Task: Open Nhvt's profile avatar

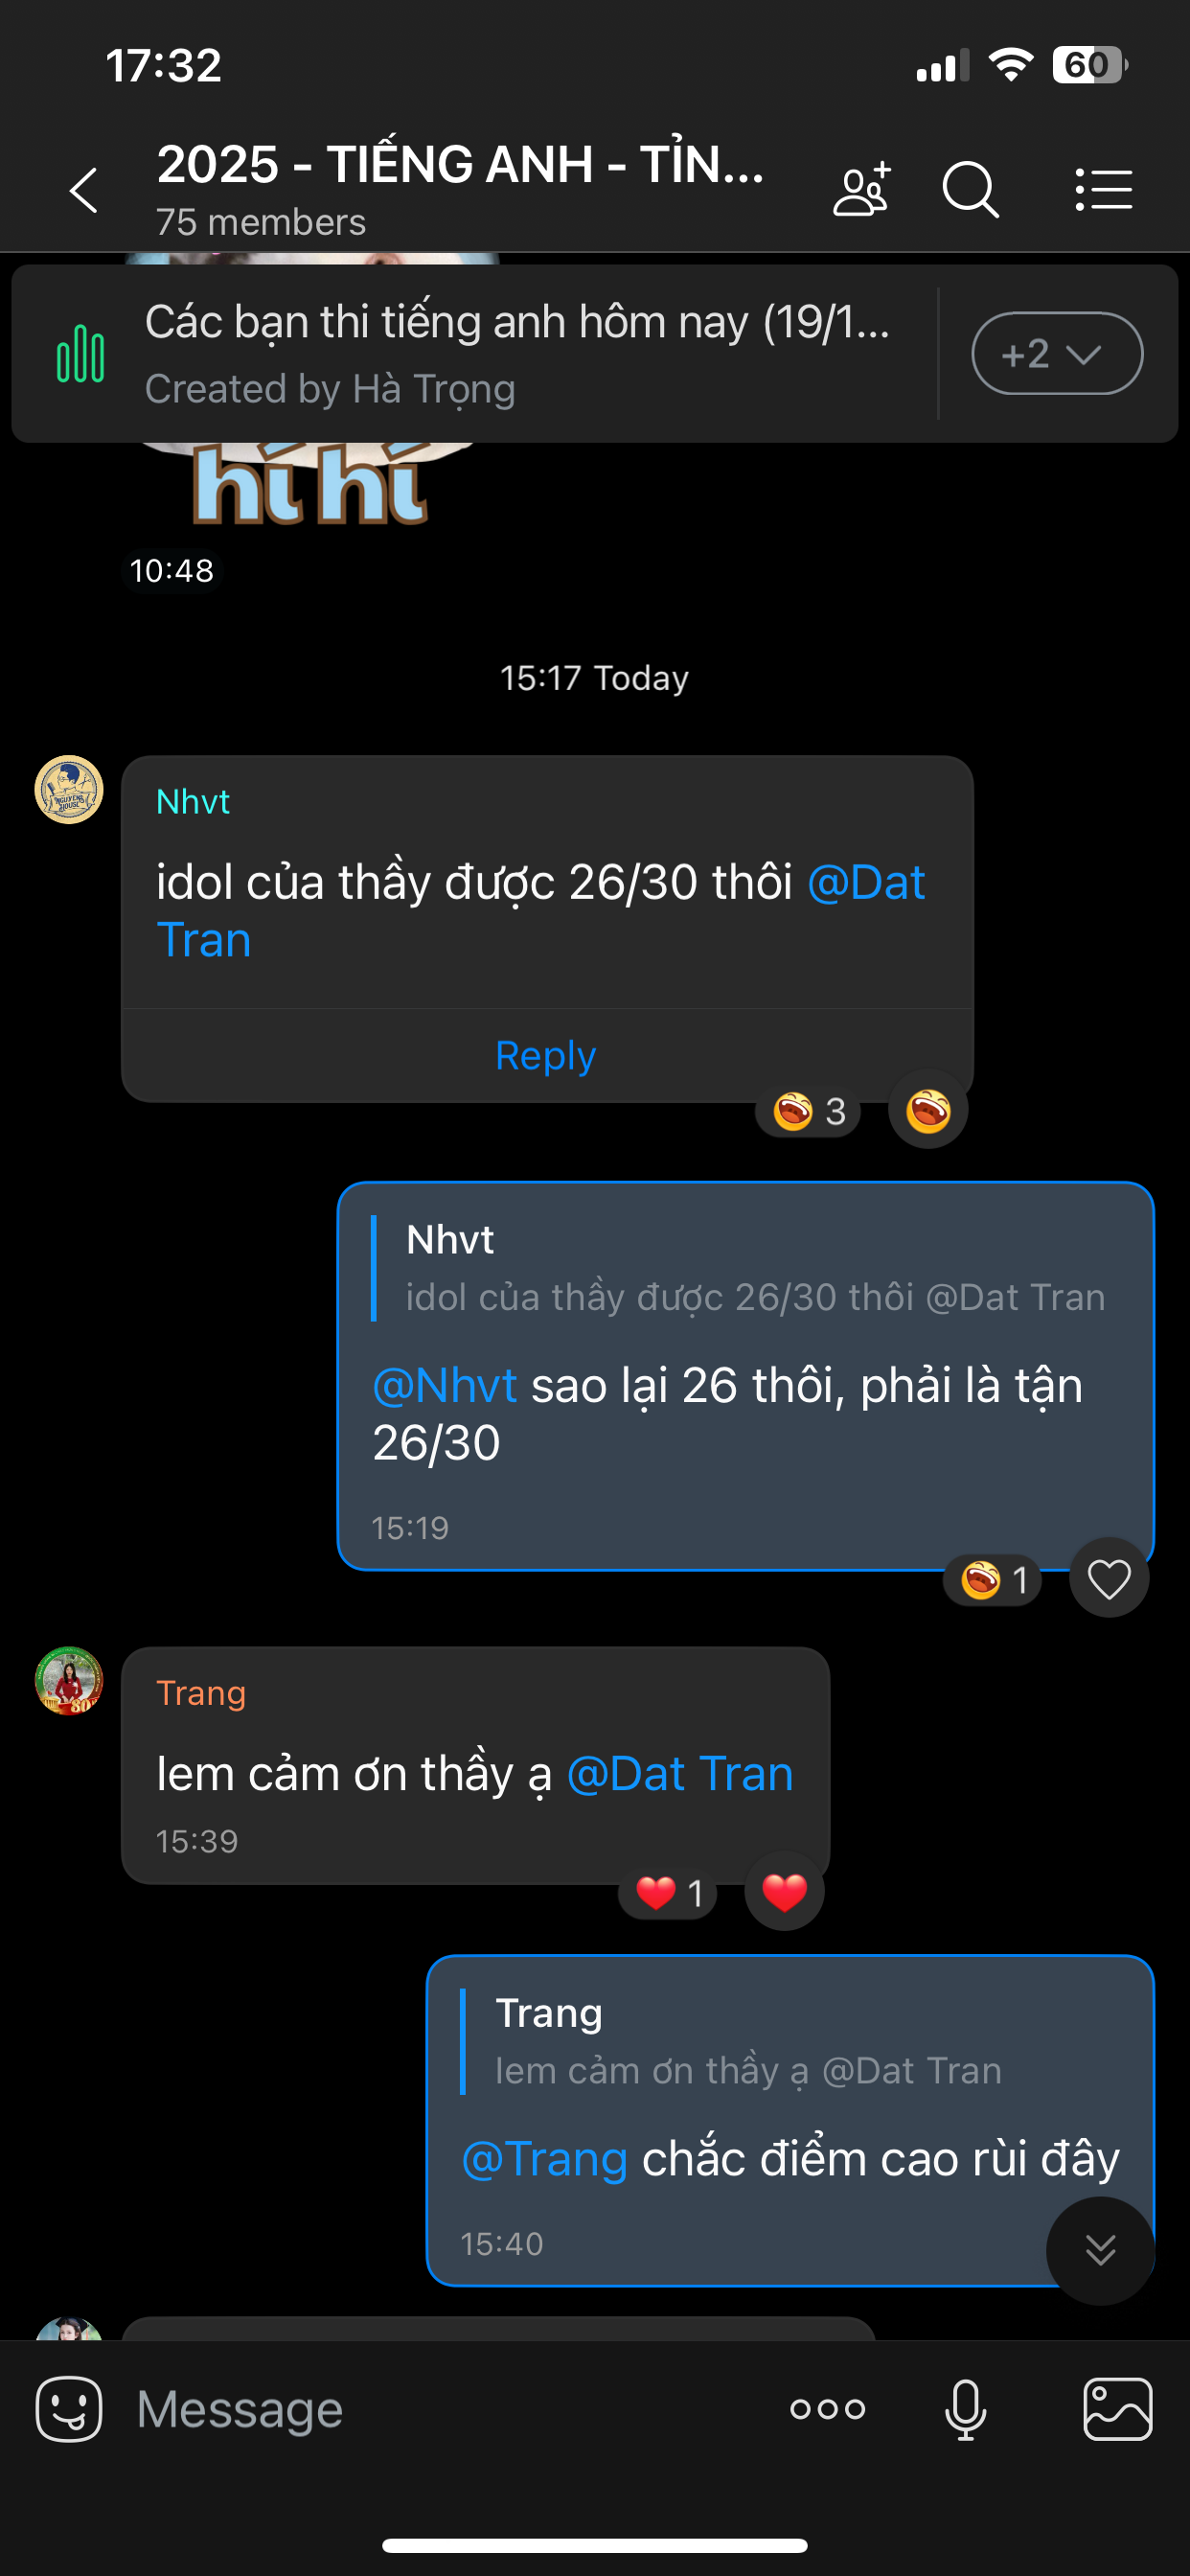Action: tap(69, 790)
